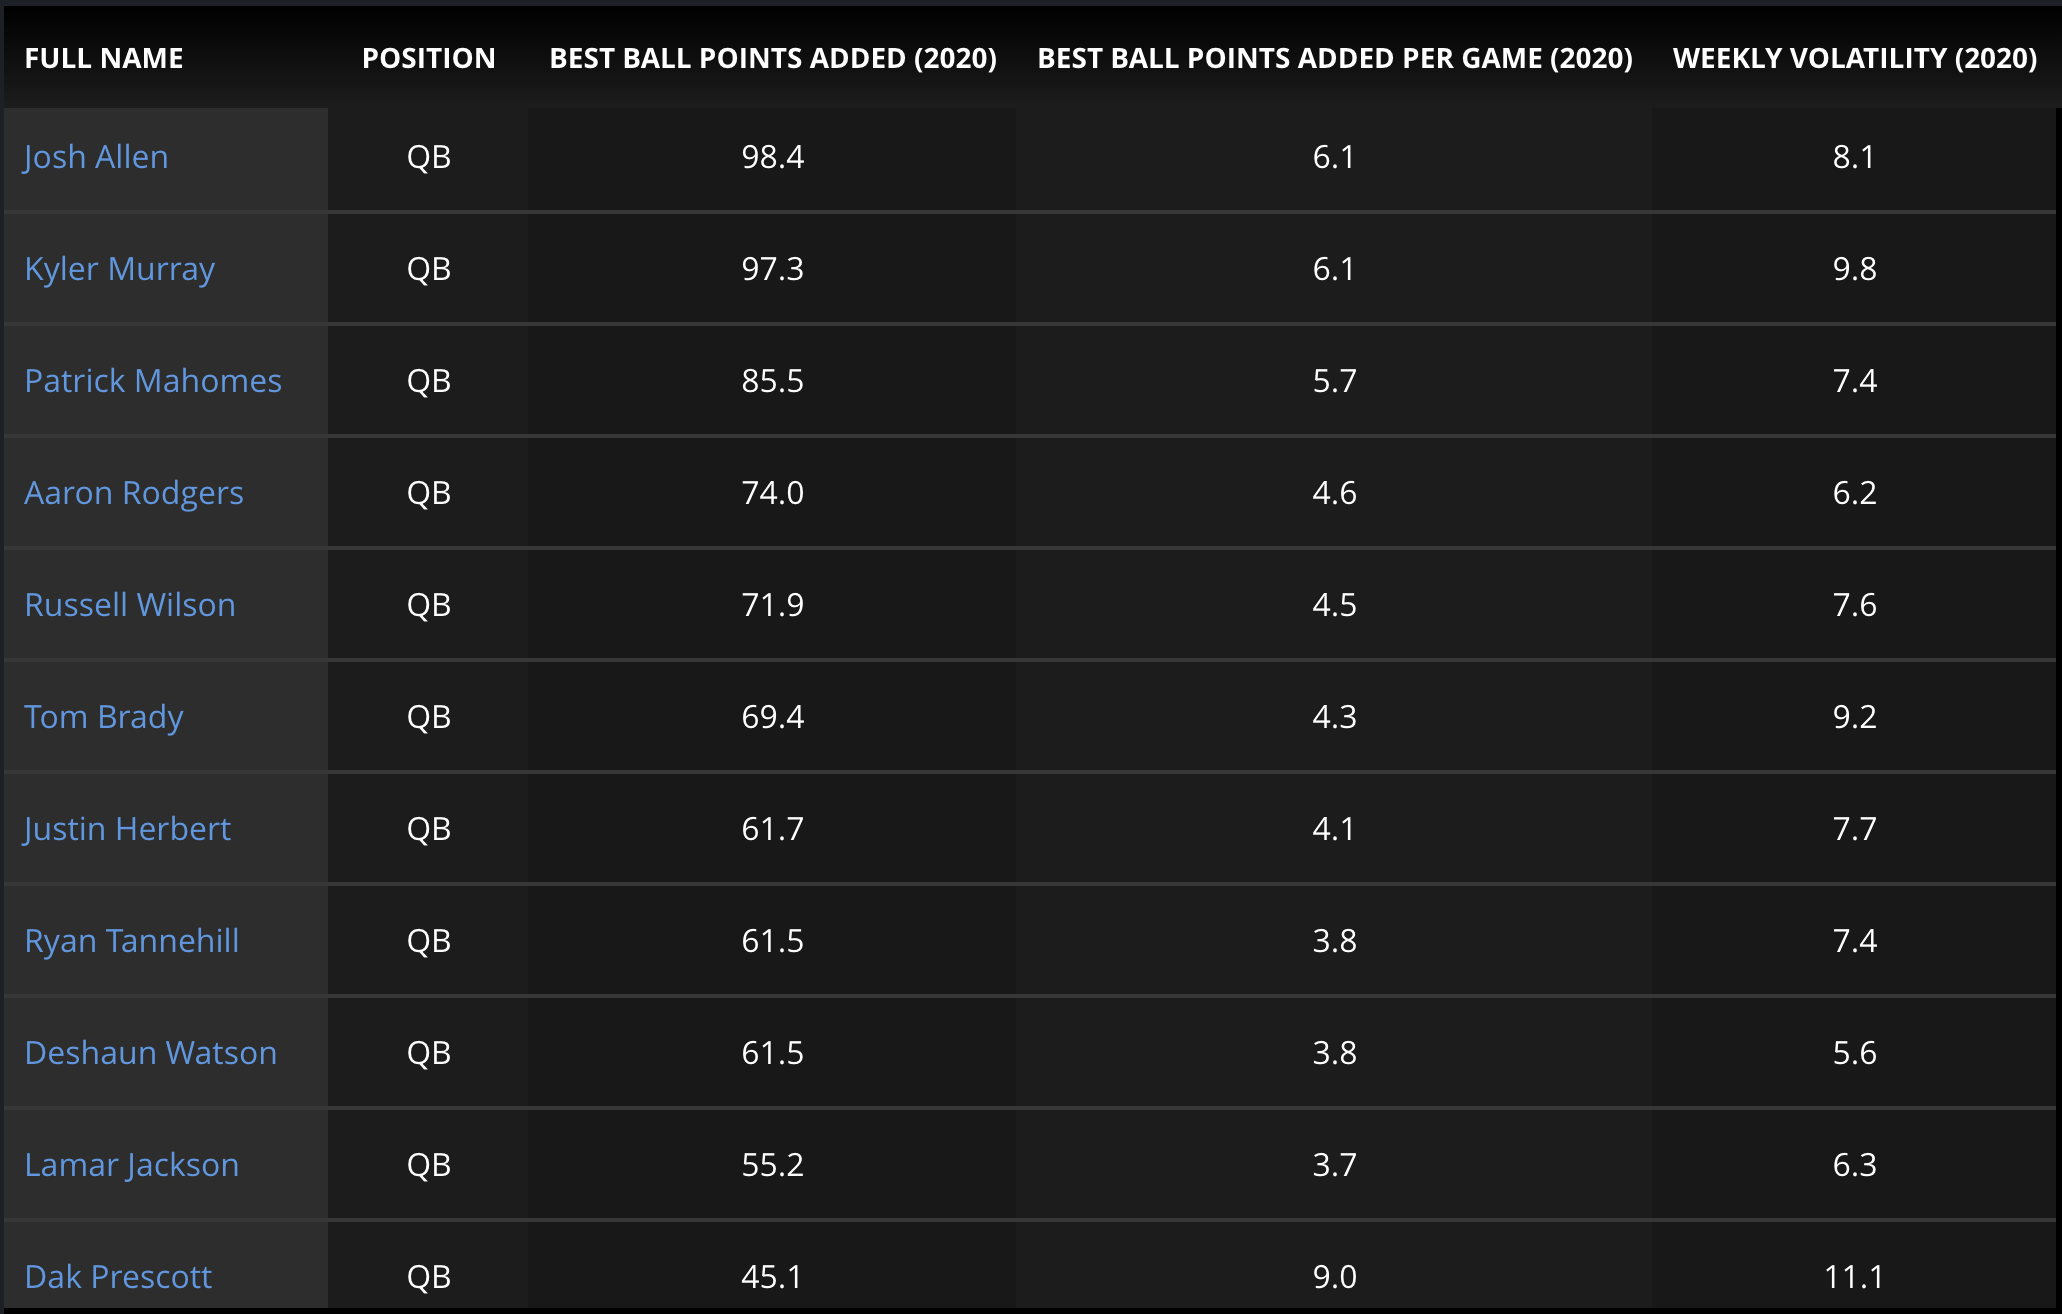Sort by Best Ball Points Added Per Game header

(1334, 58)
